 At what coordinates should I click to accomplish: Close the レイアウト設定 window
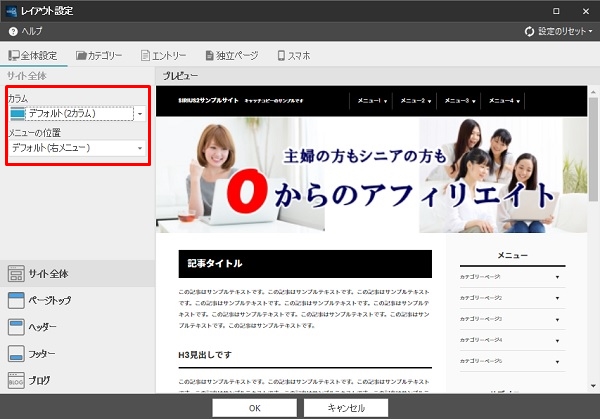[x=586, y=11]
